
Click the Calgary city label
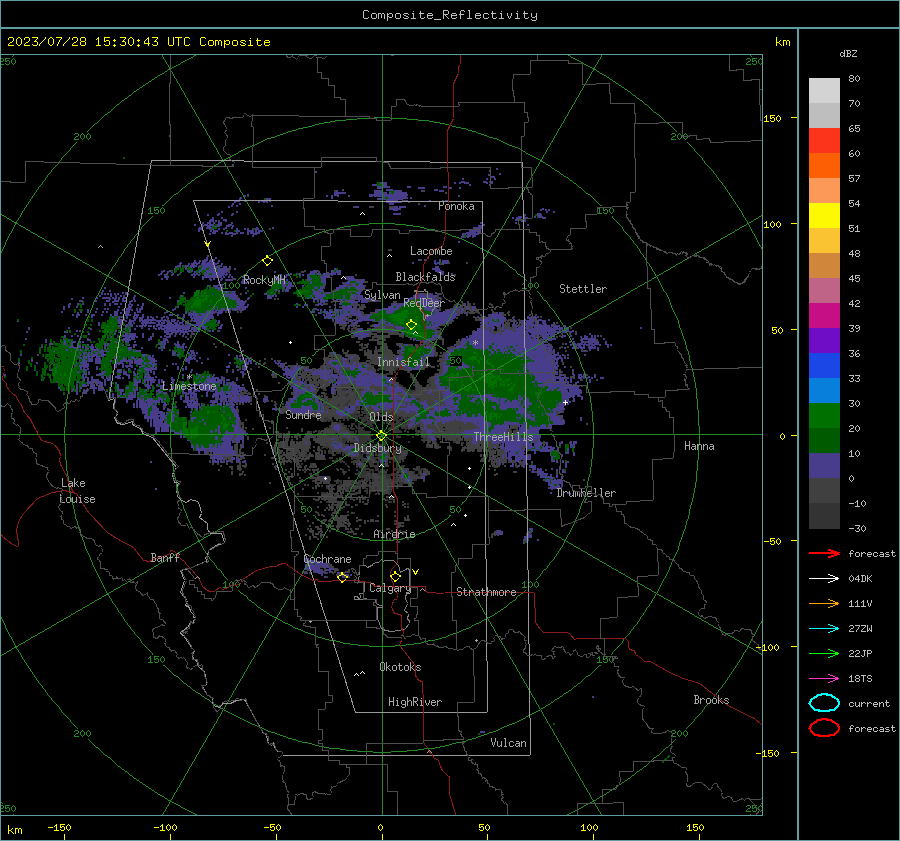click(x=390, y=588)
